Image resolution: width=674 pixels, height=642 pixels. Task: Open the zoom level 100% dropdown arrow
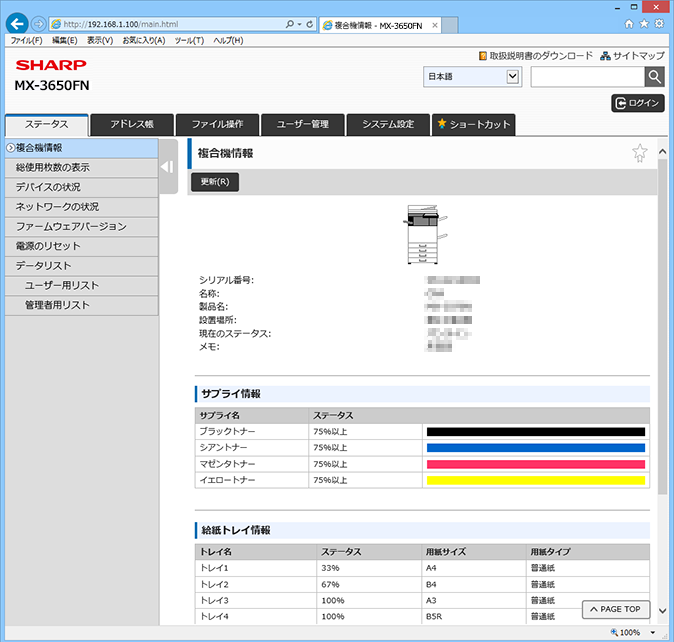coord(653,632)
